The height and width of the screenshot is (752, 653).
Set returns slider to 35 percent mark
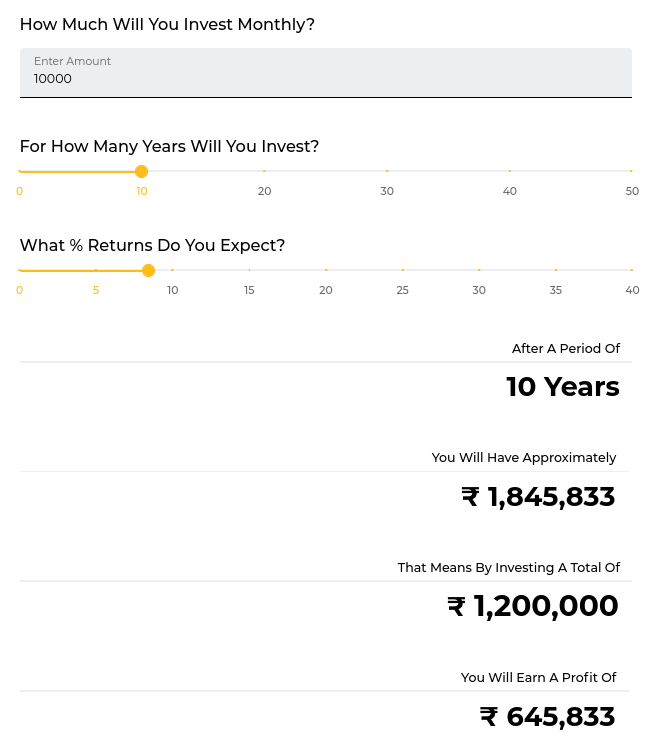[x=555, y=270]
